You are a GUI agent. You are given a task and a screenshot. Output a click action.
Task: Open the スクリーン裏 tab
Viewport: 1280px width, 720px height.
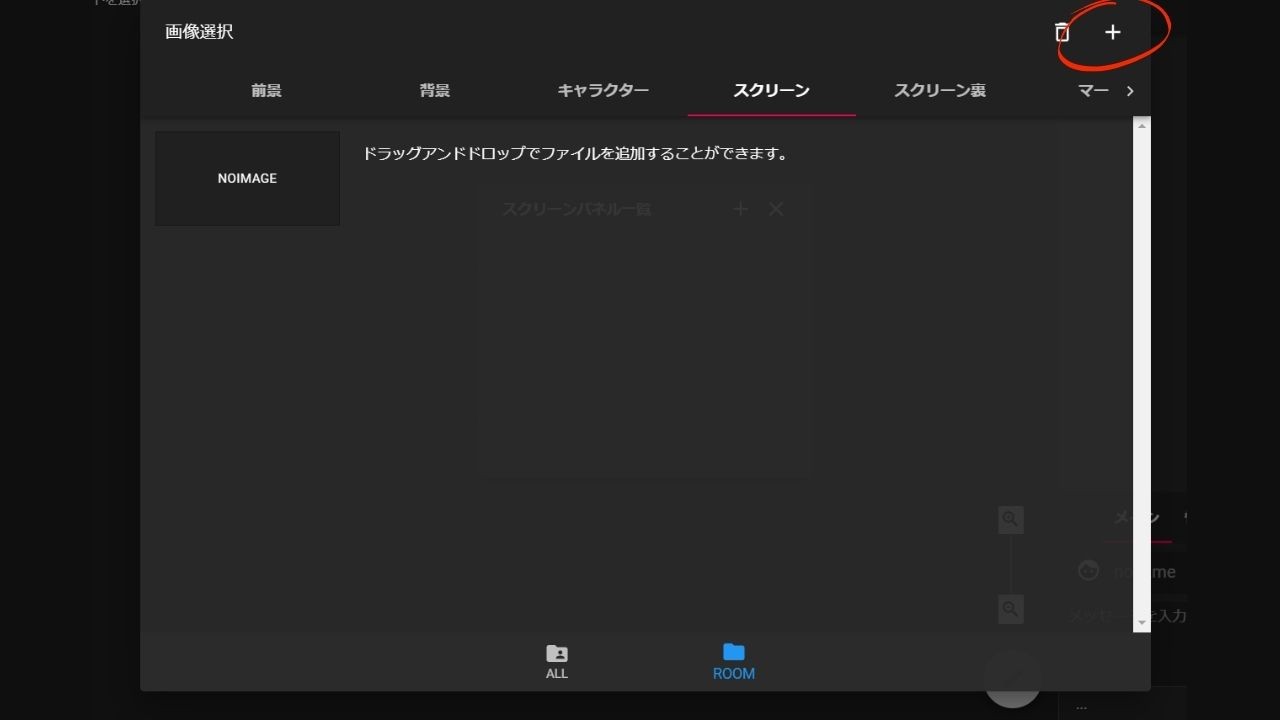coord(940,90)
